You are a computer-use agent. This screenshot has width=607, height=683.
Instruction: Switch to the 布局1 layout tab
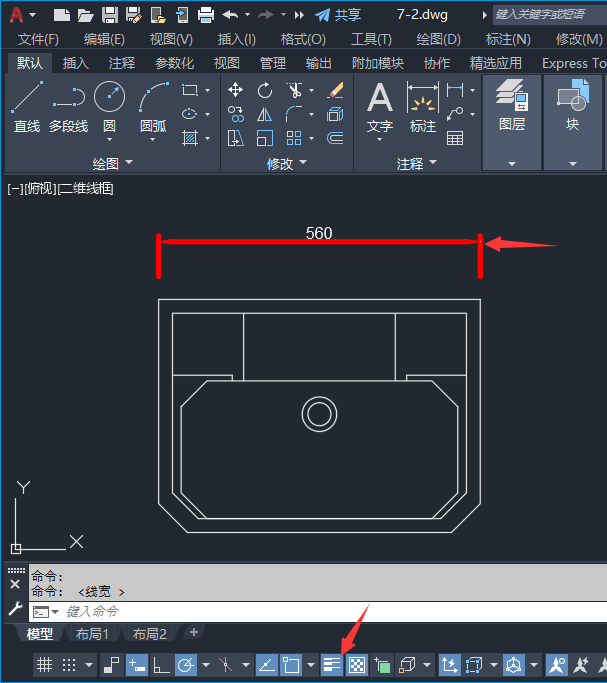coord(92,634)
